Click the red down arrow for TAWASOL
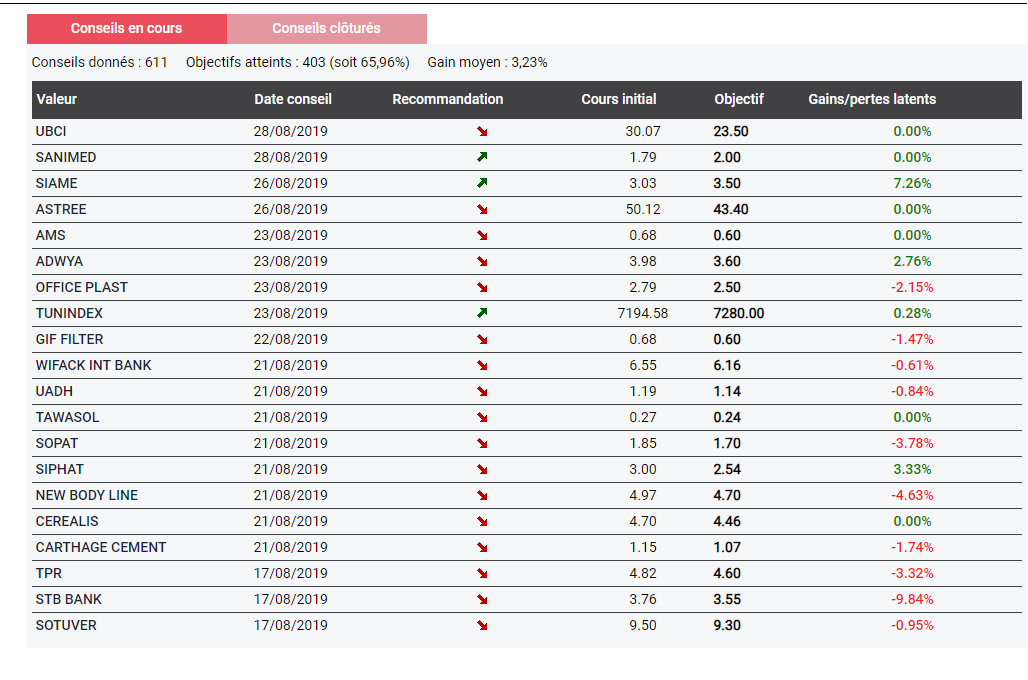 click(x=483, y=418)
